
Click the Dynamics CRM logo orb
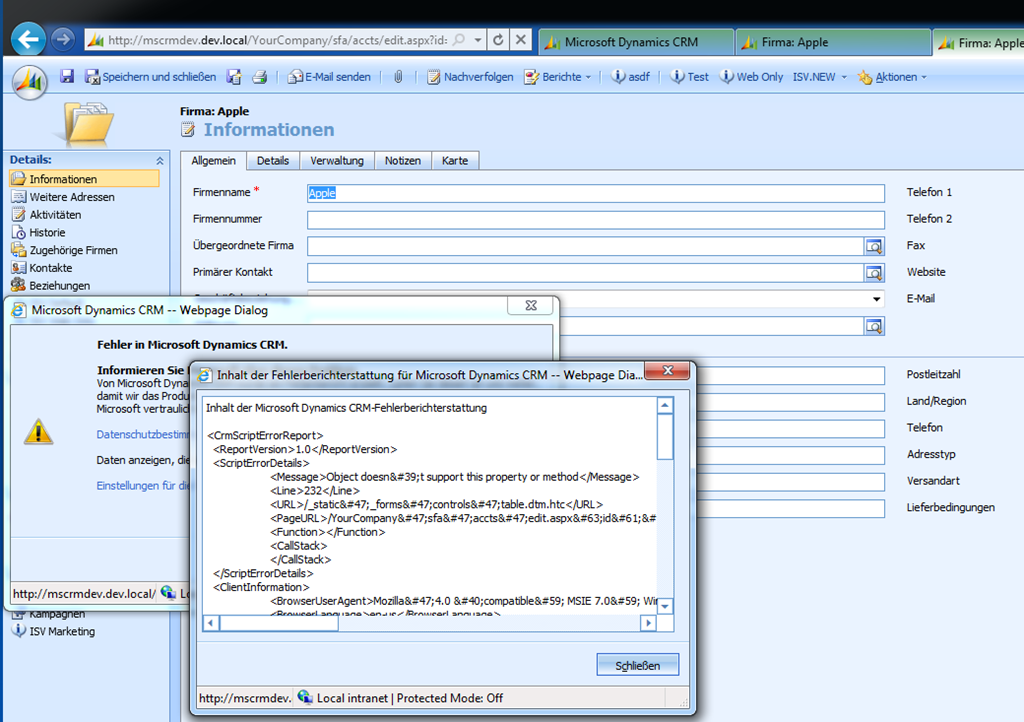pos(30,82)
